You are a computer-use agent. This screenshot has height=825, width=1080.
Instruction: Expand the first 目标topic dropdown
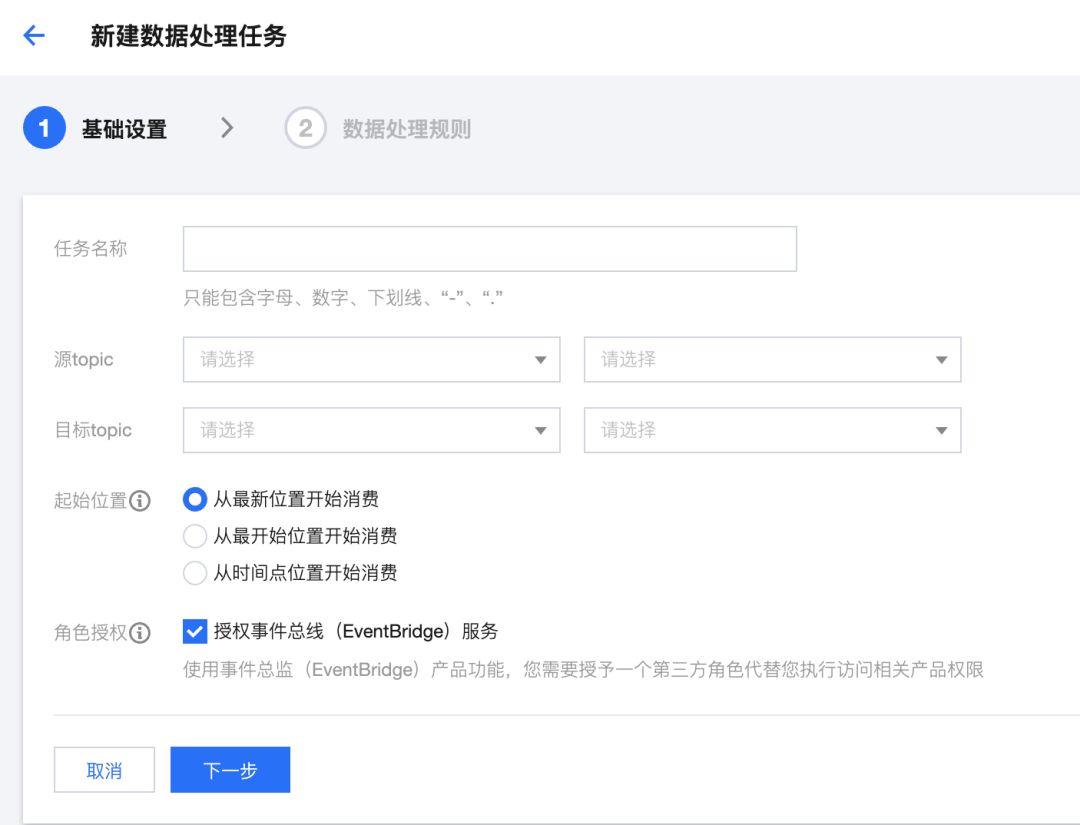pyautogui.click(x=371, y=430)
